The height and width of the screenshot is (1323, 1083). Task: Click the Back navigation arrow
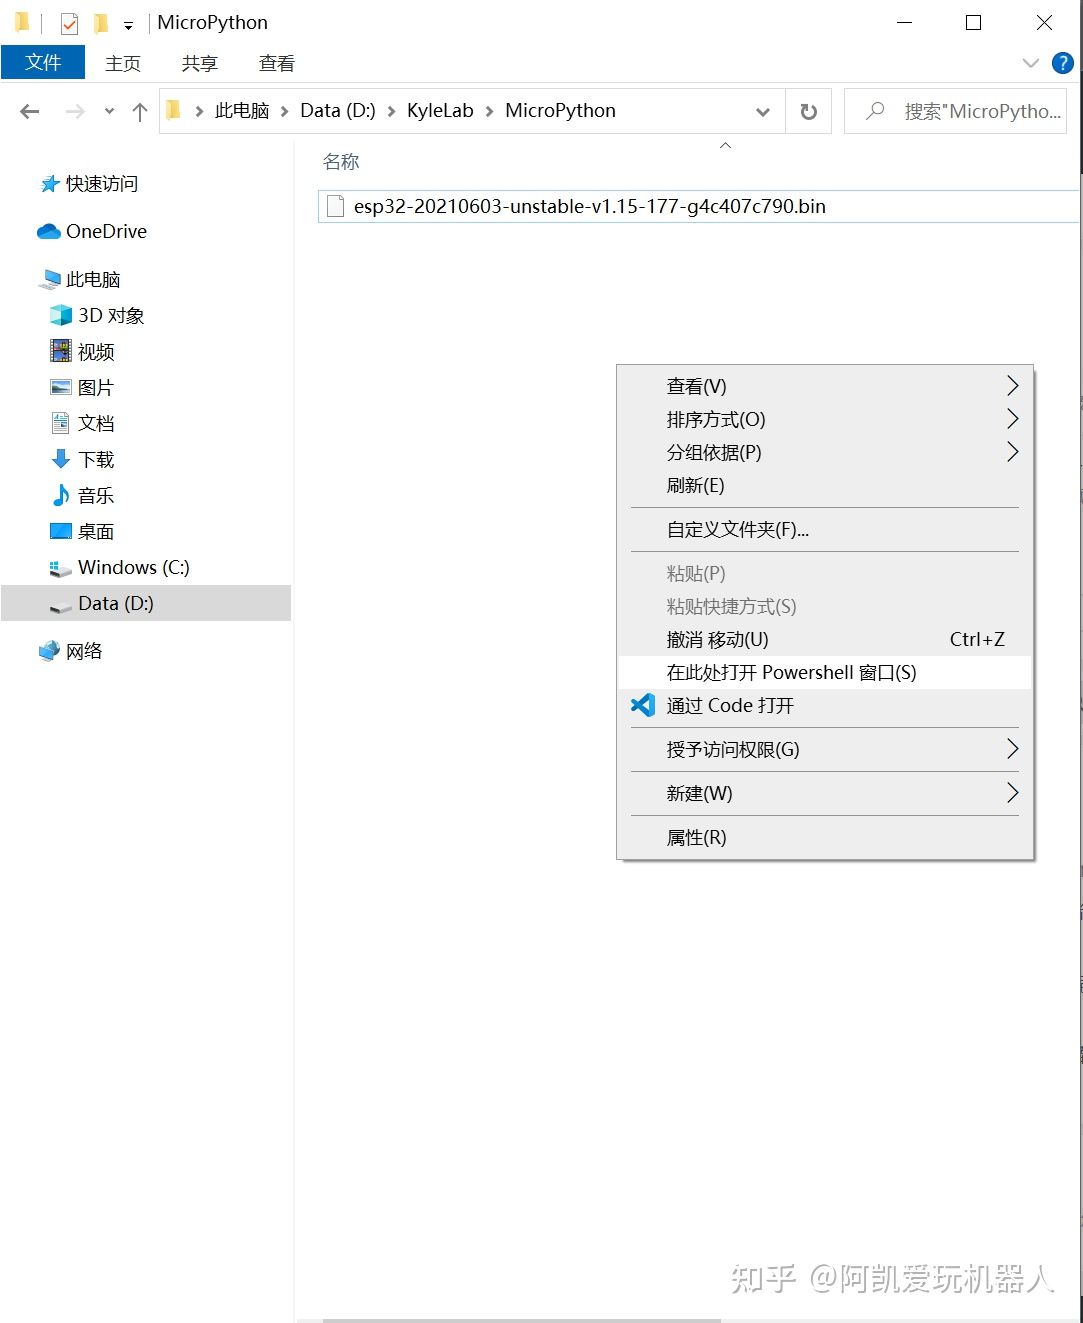(30, 112)
